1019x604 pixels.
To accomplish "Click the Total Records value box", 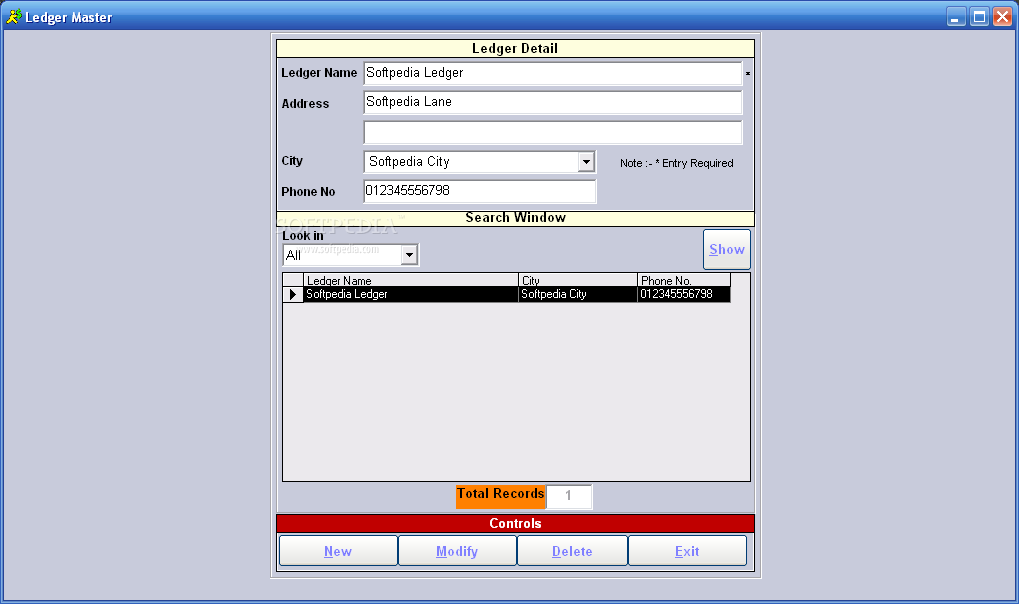I will tap(569, 496).
